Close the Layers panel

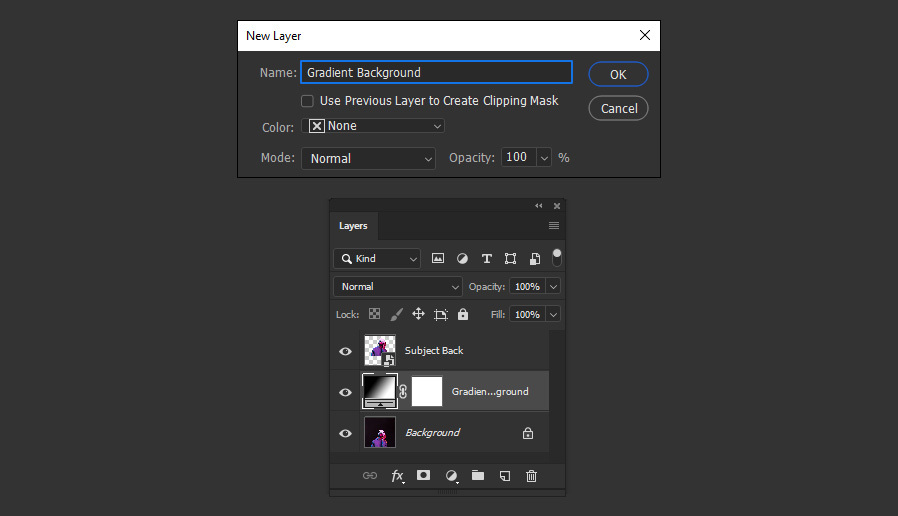(x=557, y=206)
